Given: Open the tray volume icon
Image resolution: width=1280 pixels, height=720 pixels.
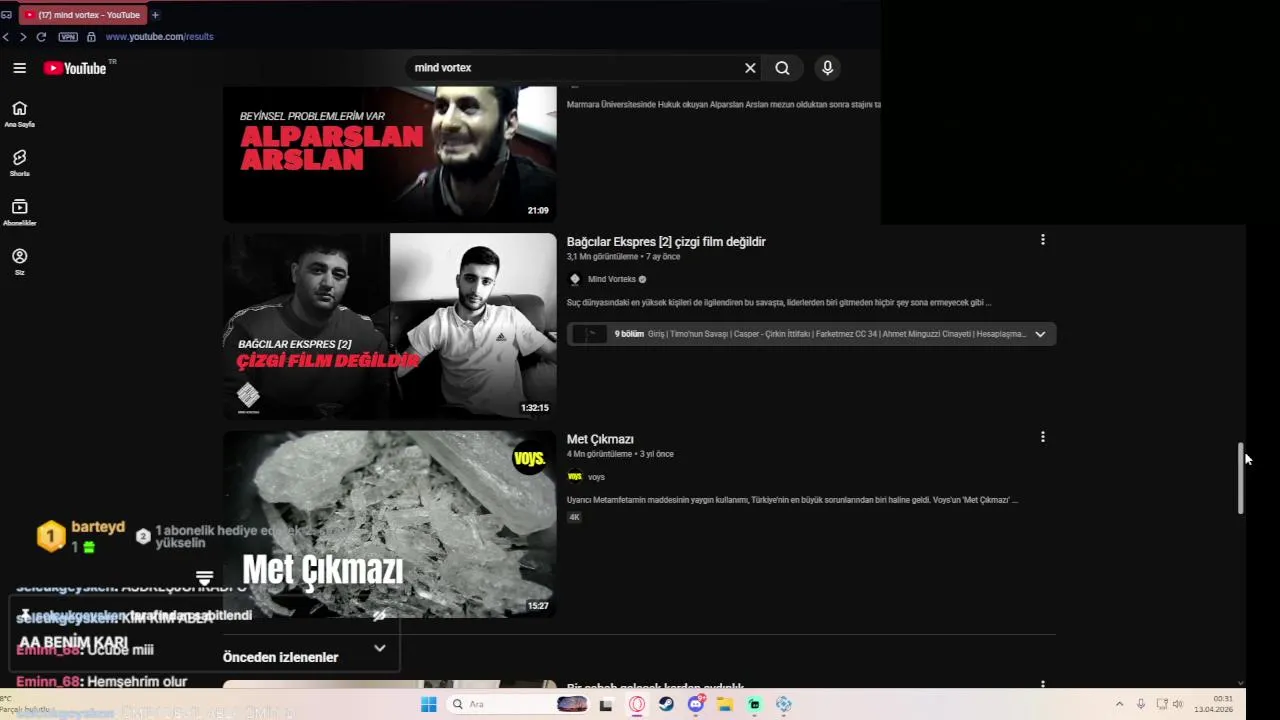Looking at the screenshot, I should click(1178, 704).
